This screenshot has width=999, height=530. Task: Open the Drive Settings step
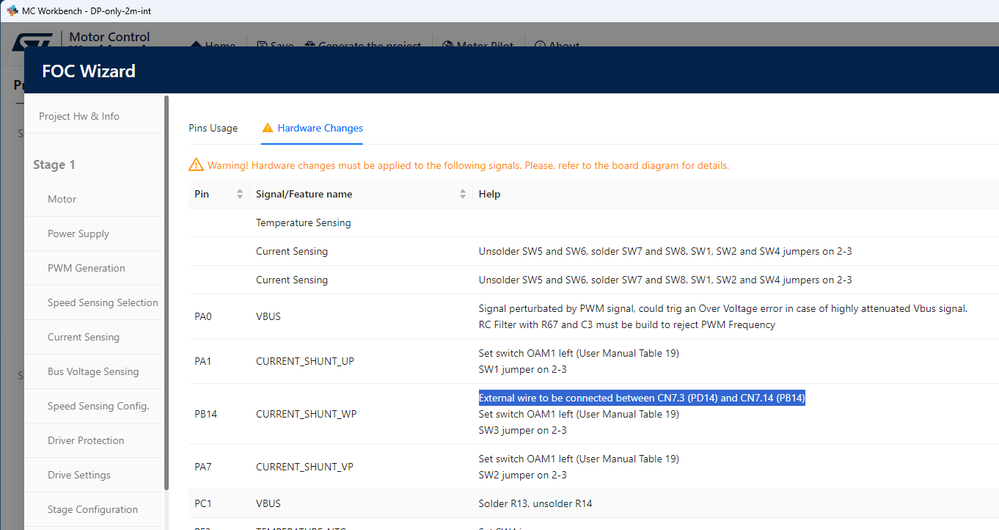click(79, 475)
